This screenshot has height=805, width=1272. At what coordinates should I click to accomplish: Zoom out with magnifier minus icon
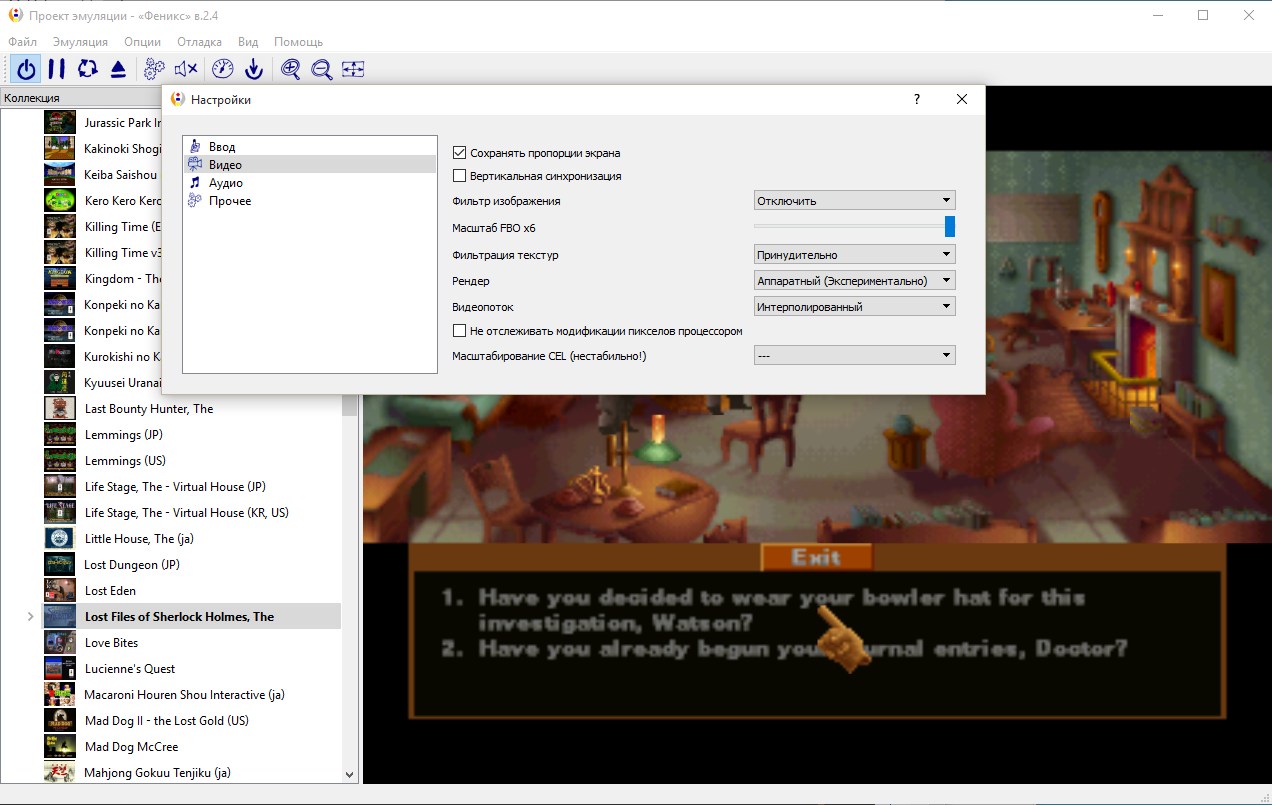[x=321, y=69]
